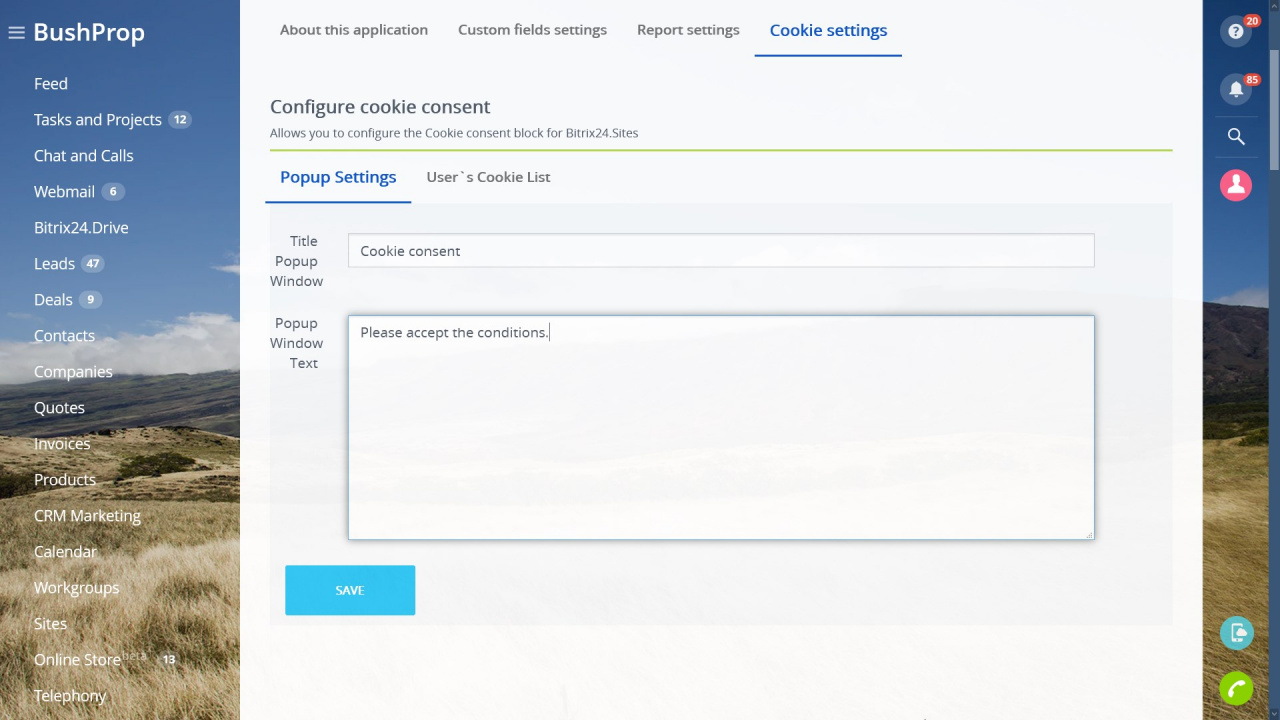Screen dimensions: 1280x720
Task: Click the Leads counter badge 47
Action: [93, 264]
